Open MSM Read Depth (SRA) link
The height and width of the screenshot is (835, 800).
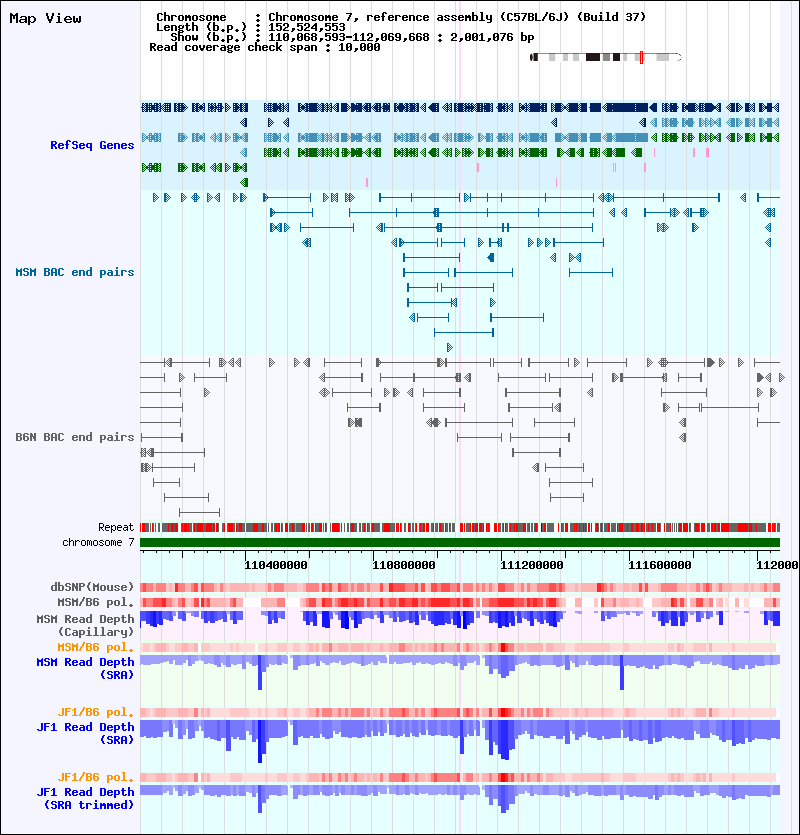coord(85,668)
